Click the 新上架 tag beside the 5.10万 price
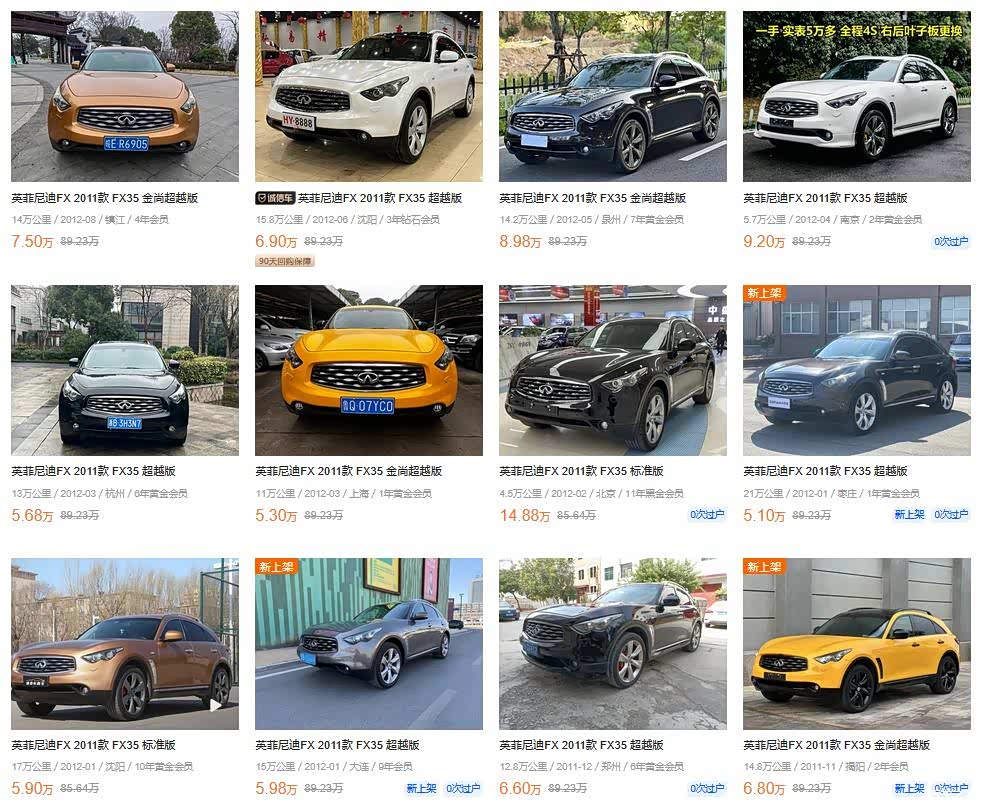Viewport: 982px width, 808px height. click(x=909, y=514)
